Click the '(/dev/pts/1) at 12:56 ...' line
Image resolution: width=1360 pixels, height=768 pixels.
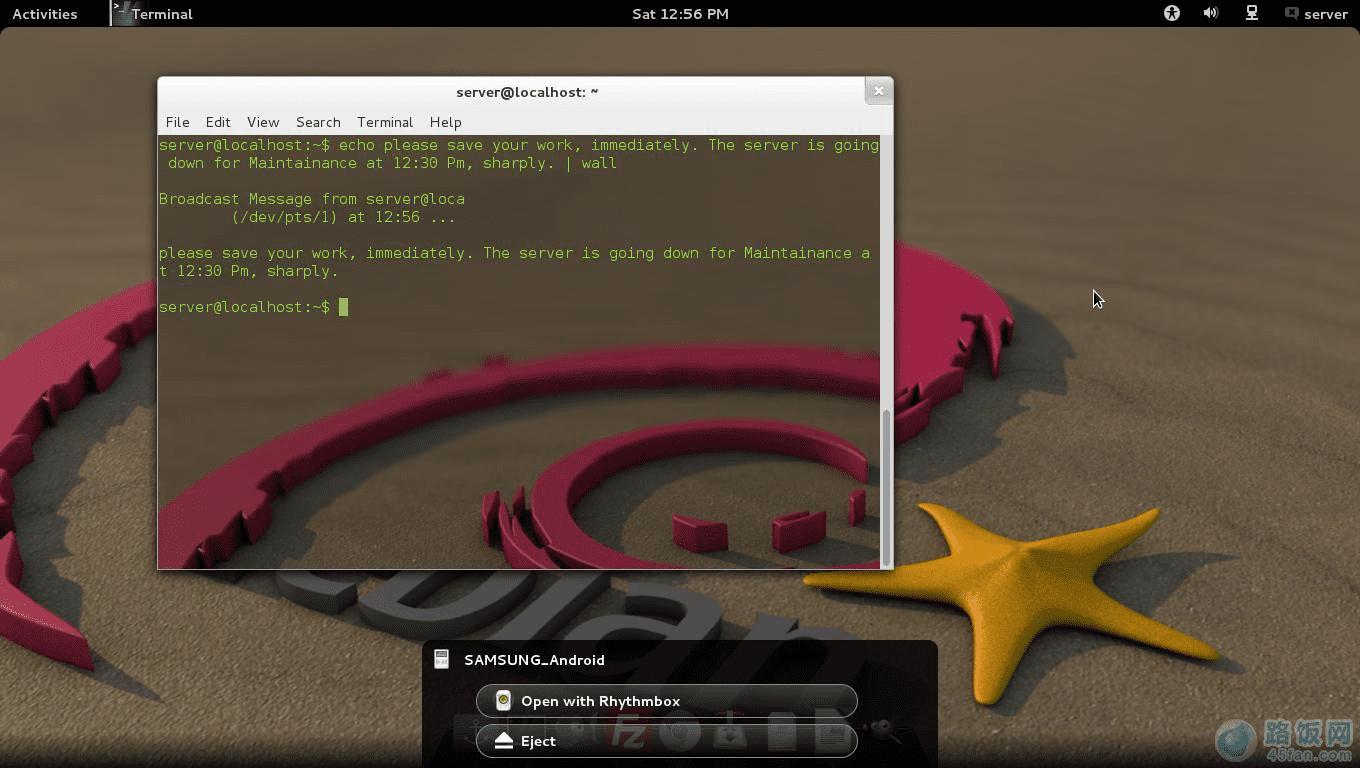coord(343,217)
